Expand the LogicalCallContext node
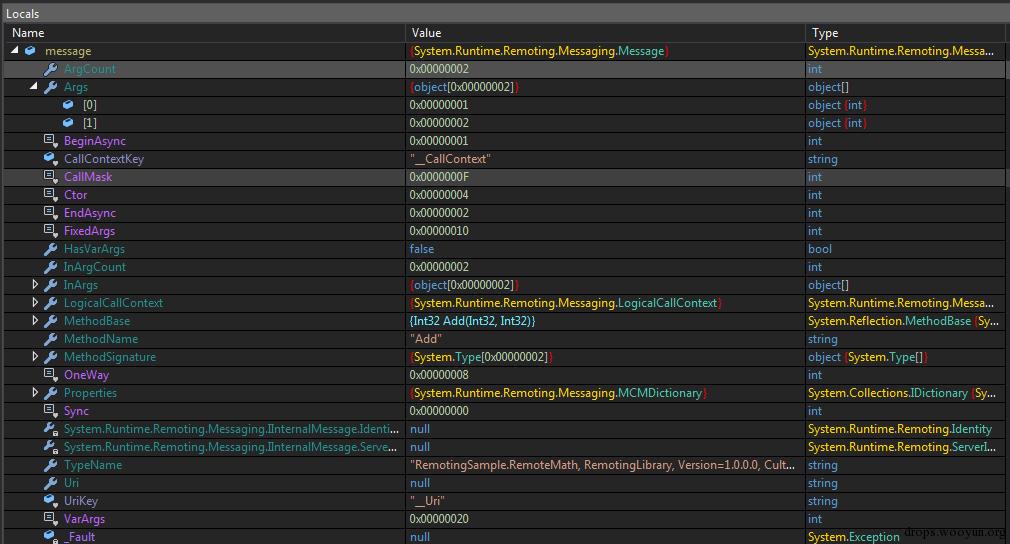 tap(35, 303)
